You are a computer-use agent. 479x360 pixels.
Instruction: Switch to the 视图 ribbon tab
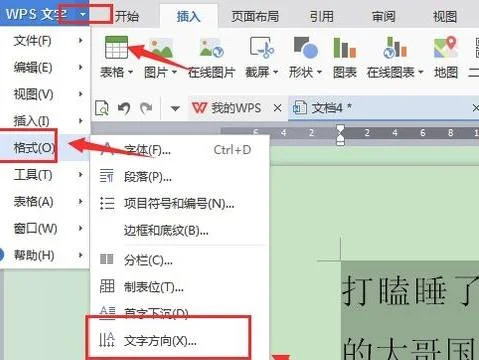445,16
